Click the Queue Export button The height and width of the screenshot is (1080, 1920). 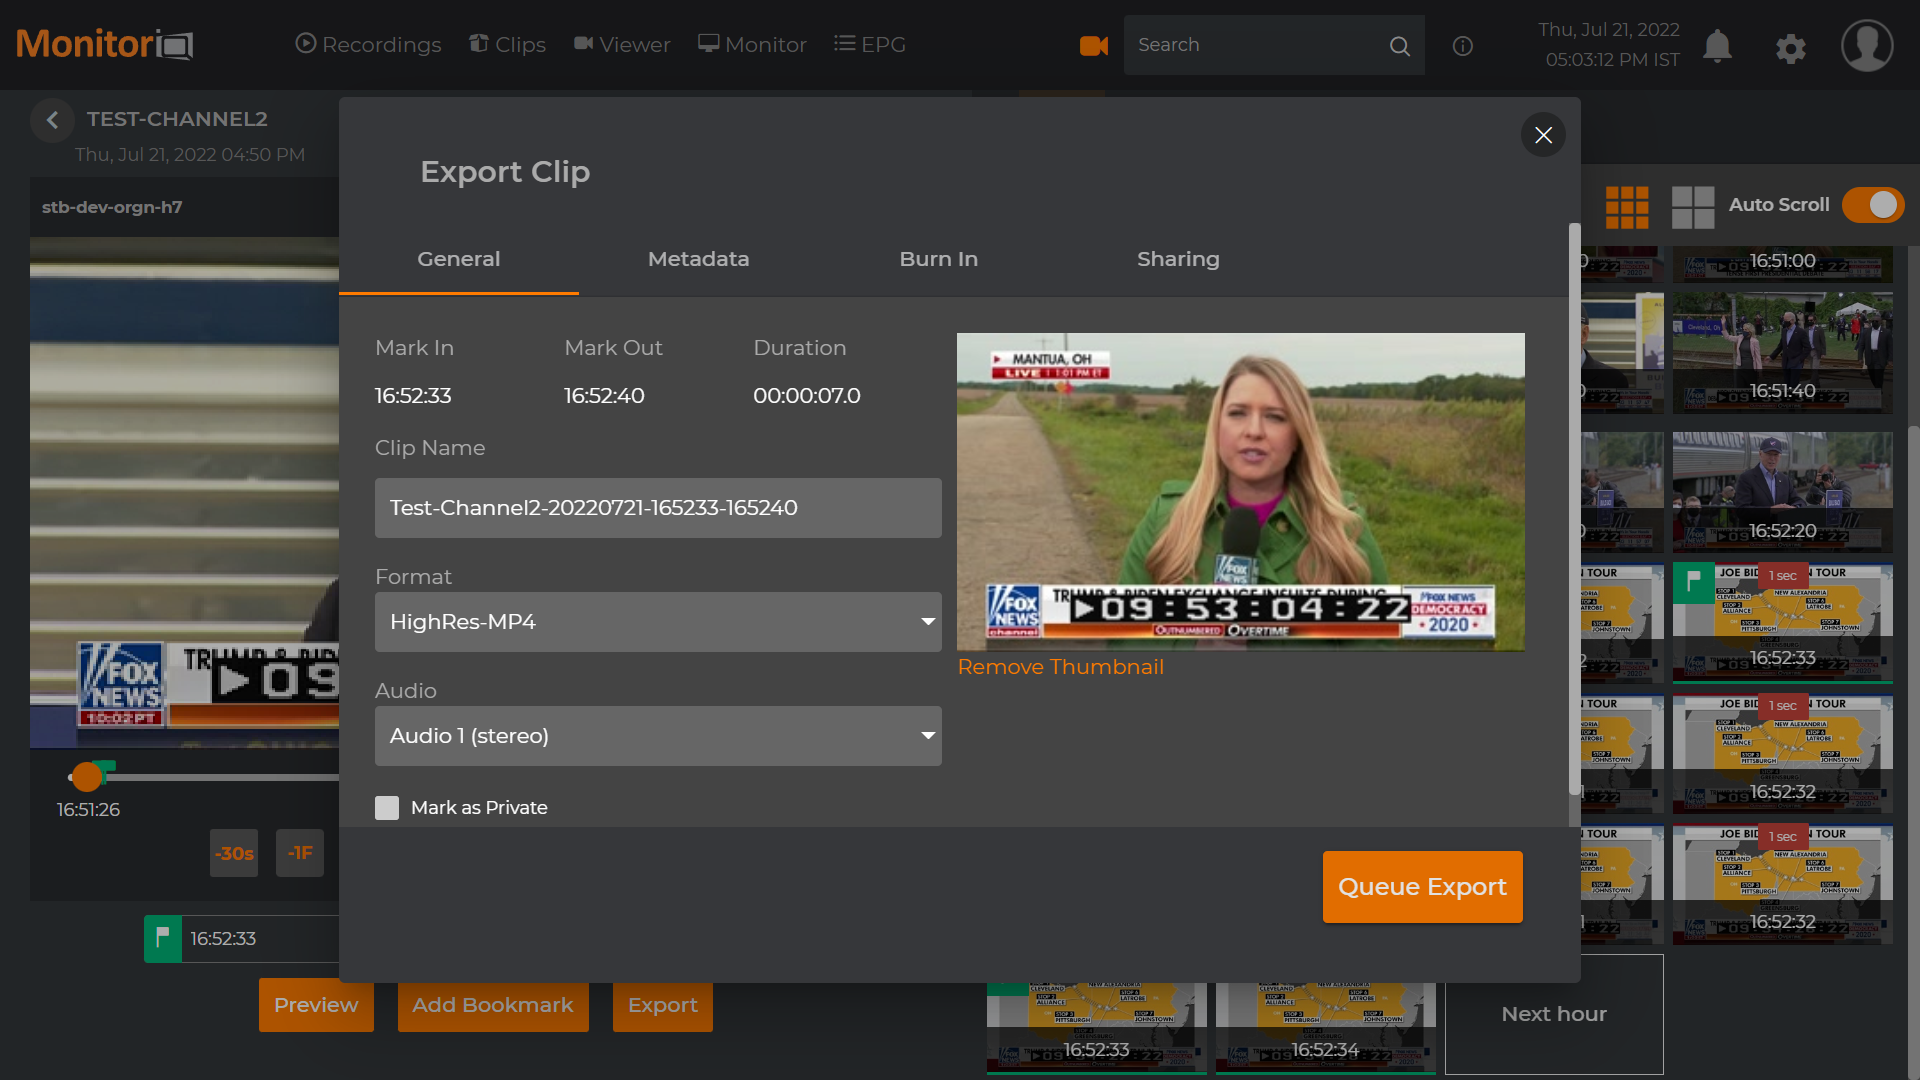(1422, 886)
